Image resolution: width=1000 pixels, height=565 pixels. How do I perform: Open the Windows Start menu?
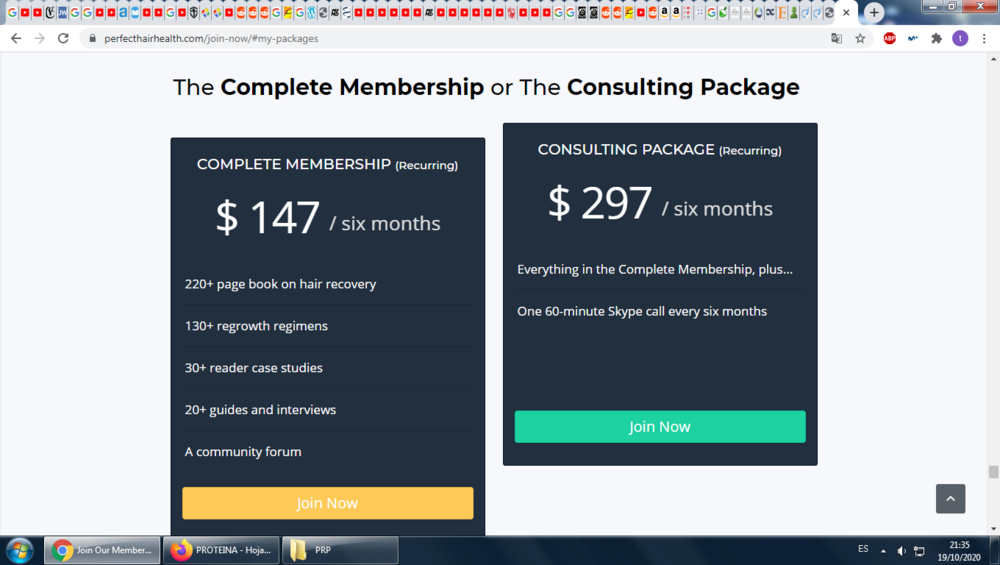click(19, 550)
